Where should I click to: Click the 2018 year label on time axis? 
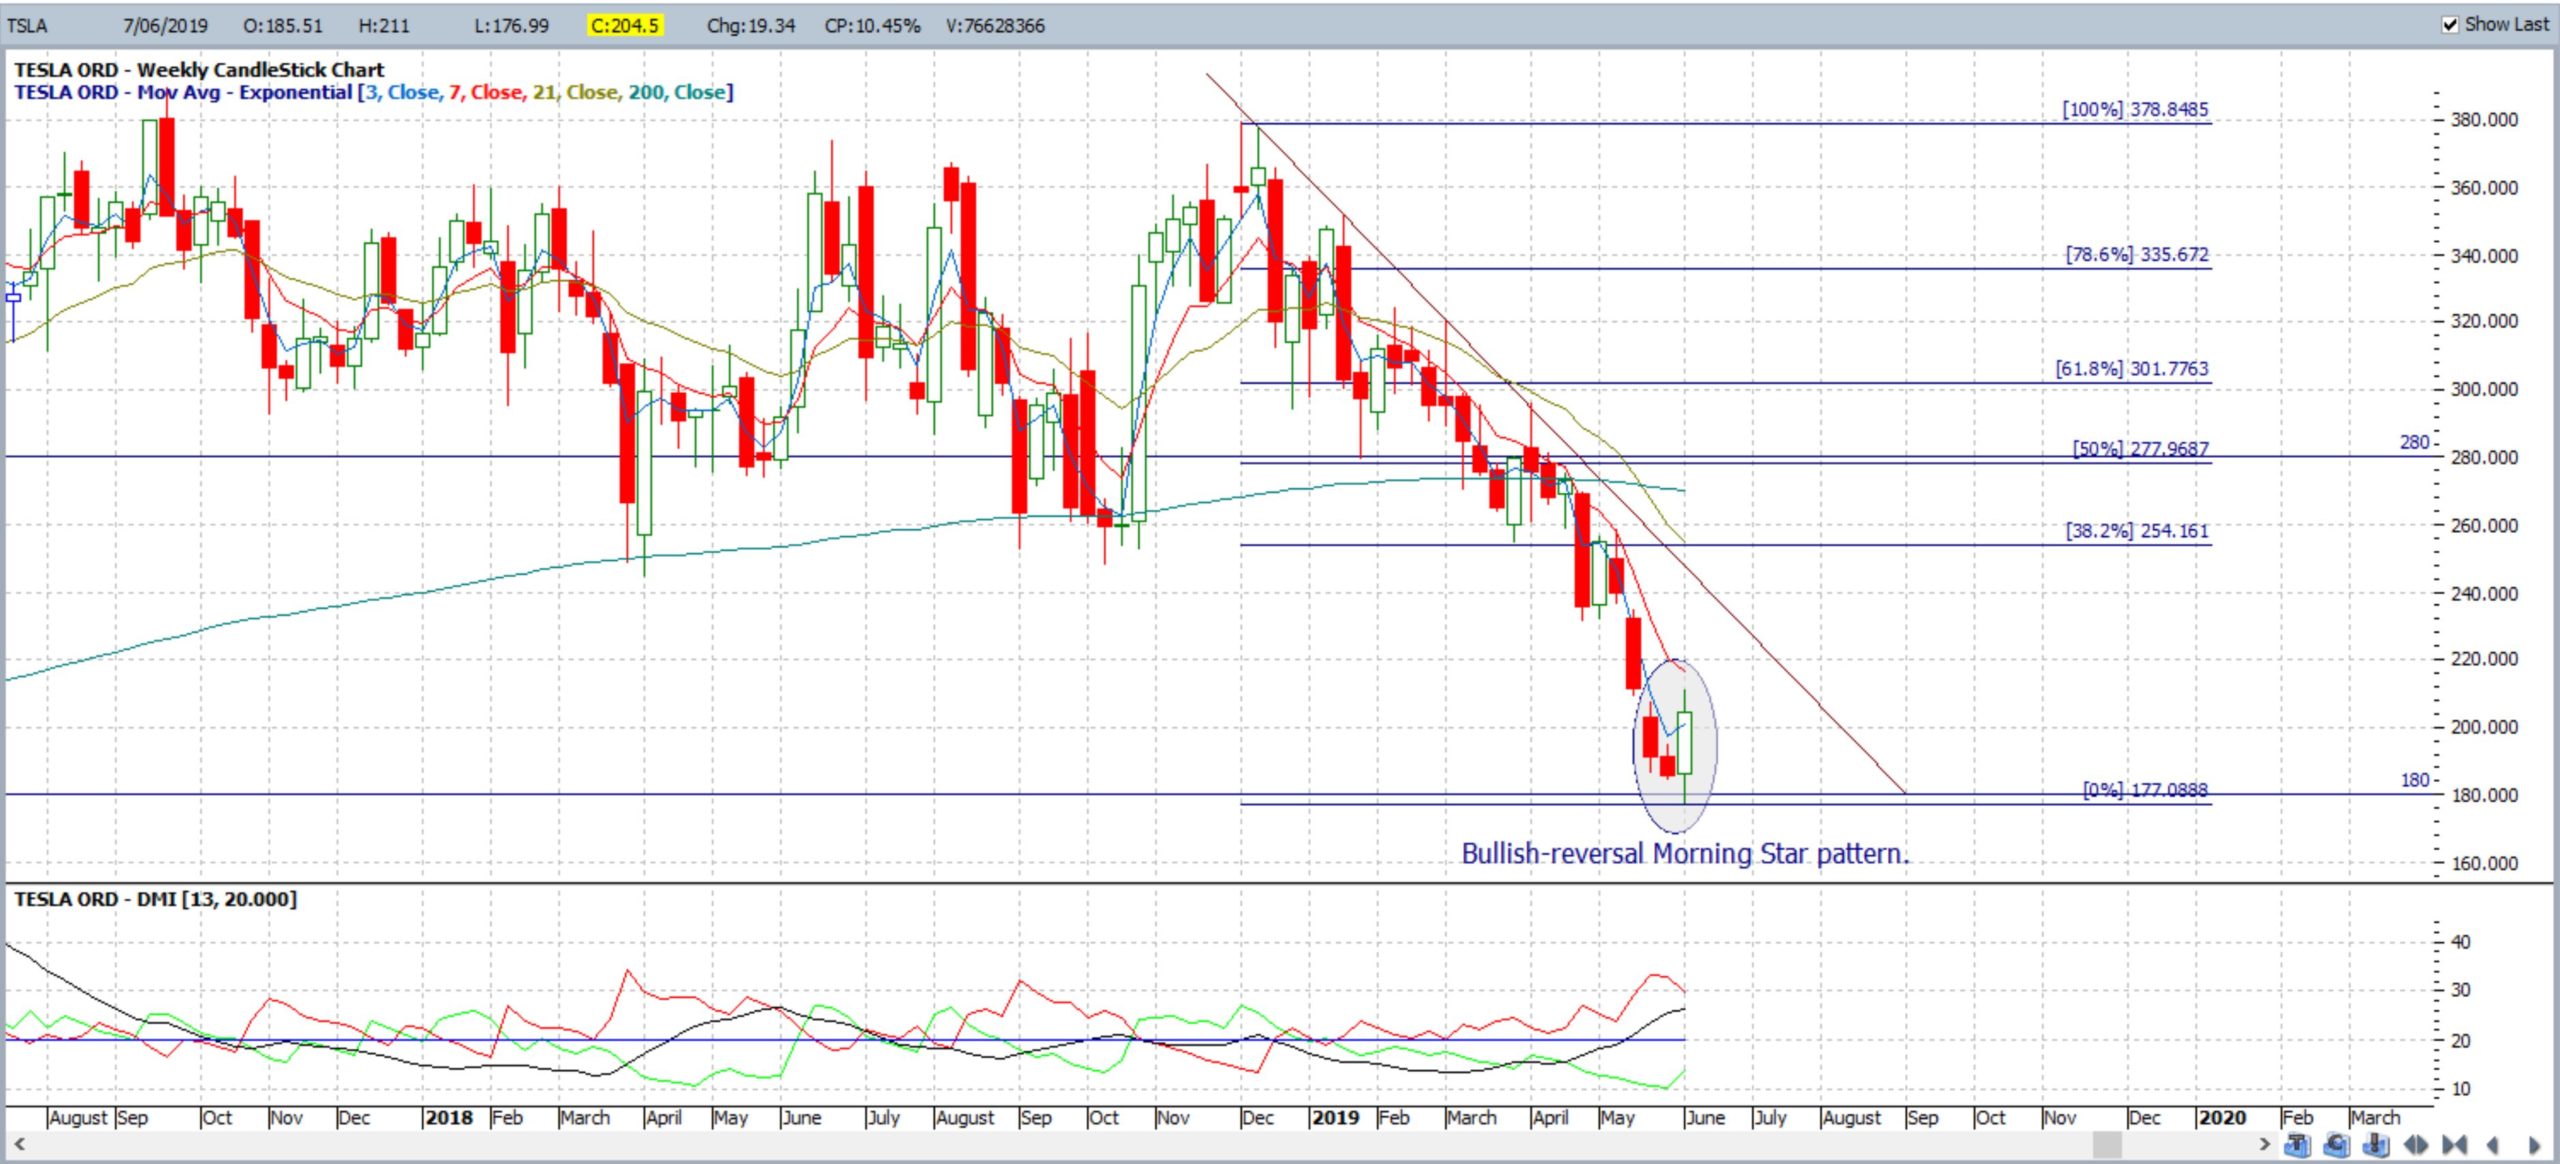[x=449, y=1117]
